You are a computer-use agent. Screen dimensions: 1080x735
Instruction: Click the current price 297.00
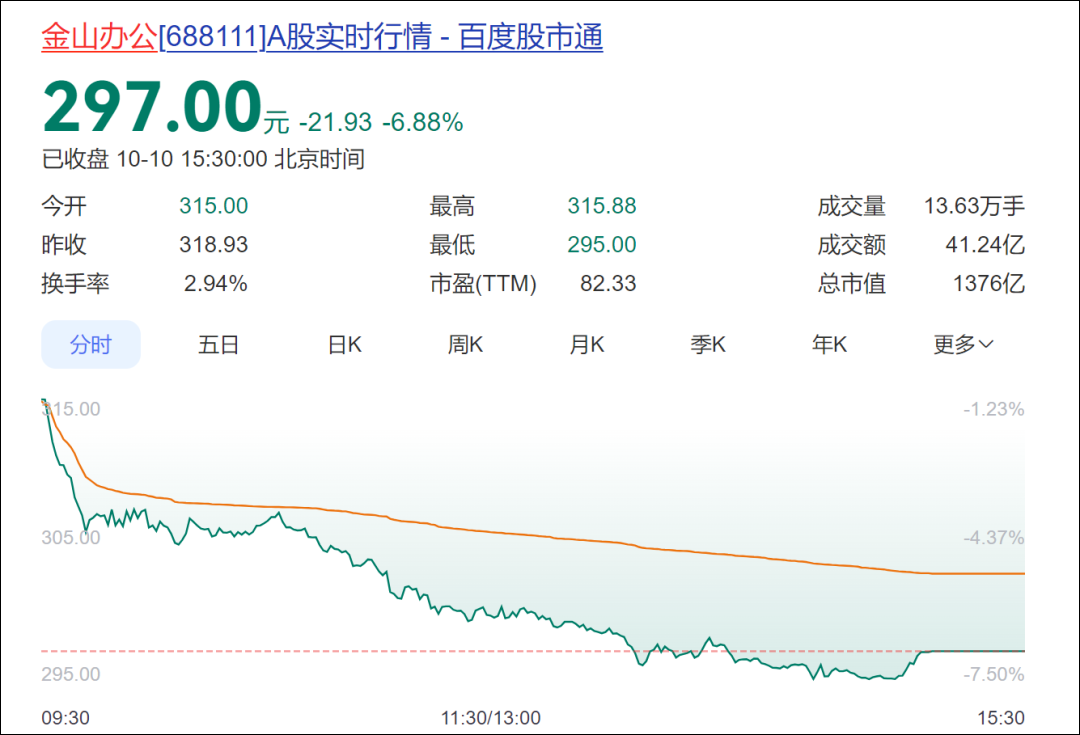tap(152, 107)
